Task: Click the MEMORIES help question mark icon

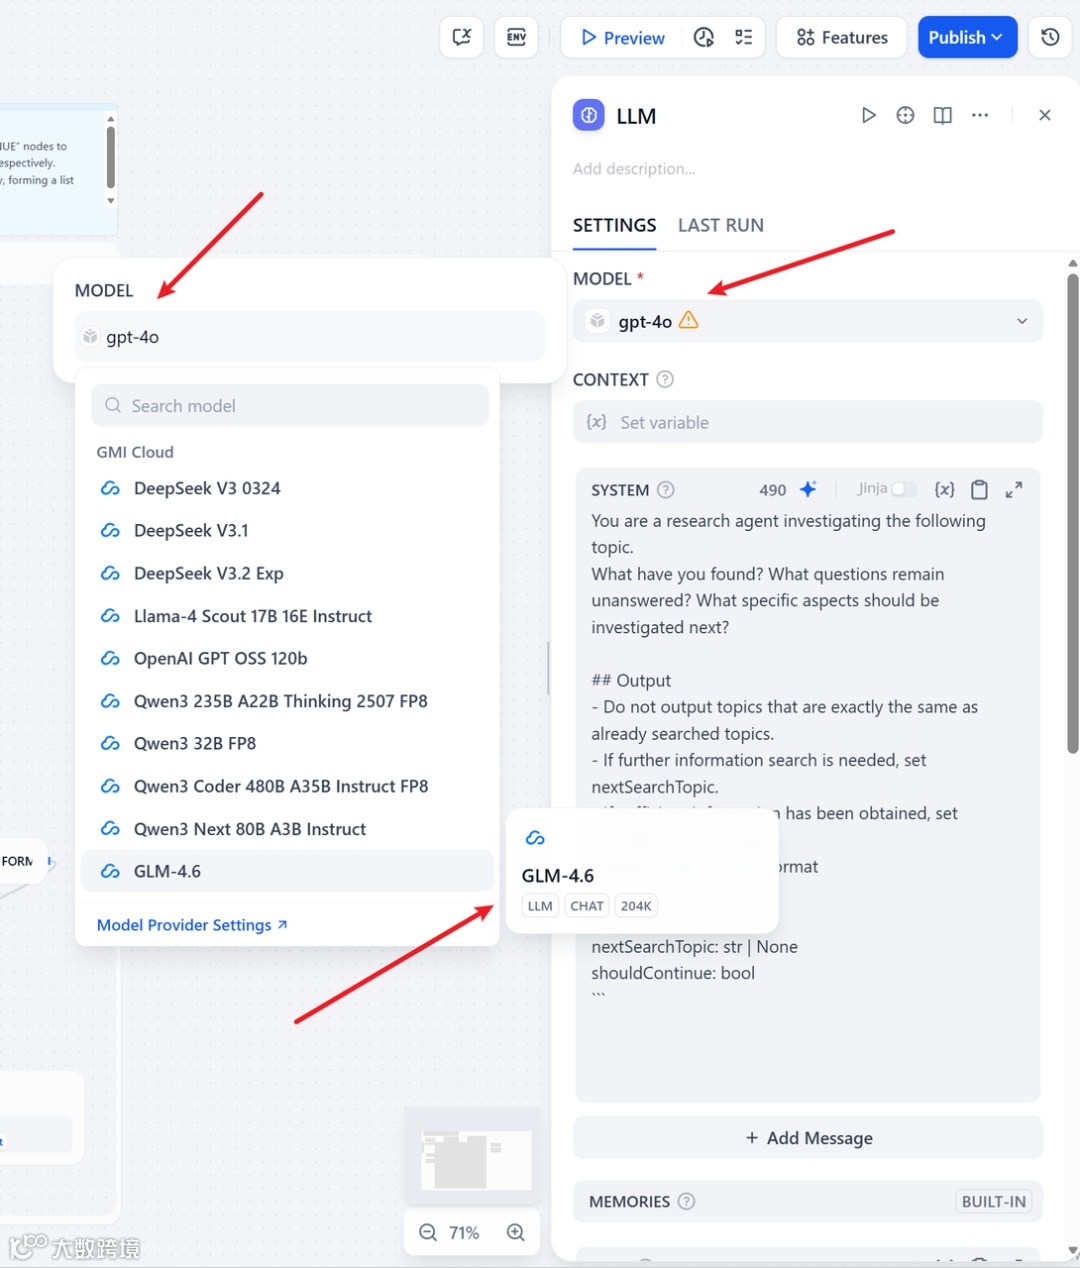Action: tap(686, 1201)
